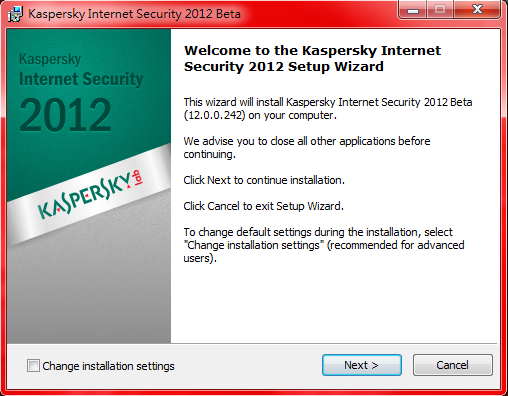Click the Kaspersky word in green banner

pos(50,59)
